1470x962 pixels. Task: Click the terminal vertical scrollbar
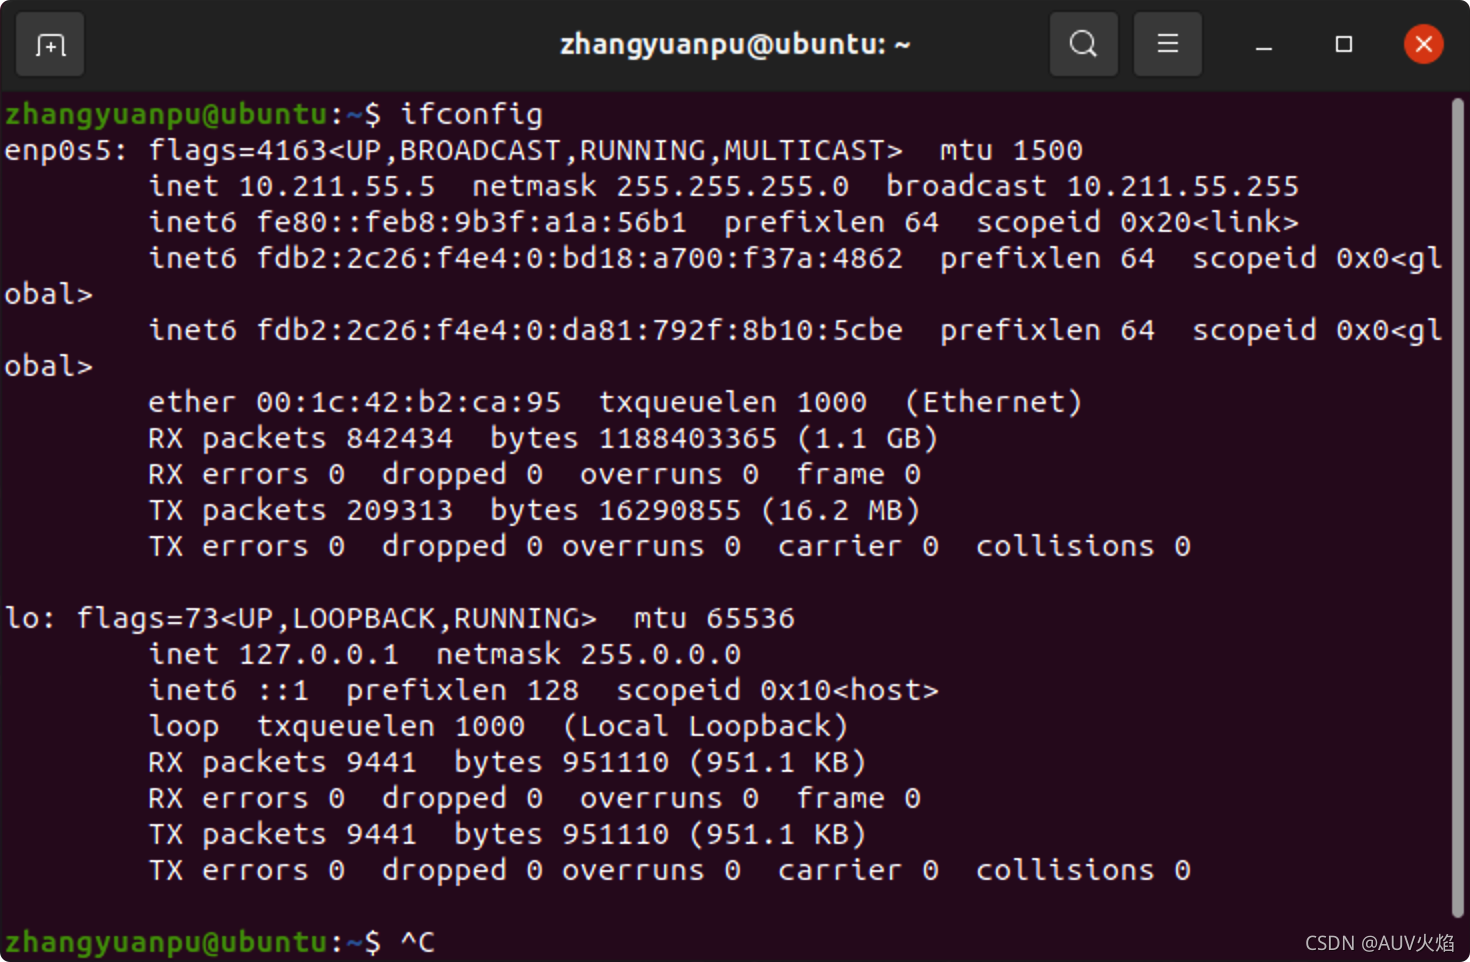point(1457,507)
